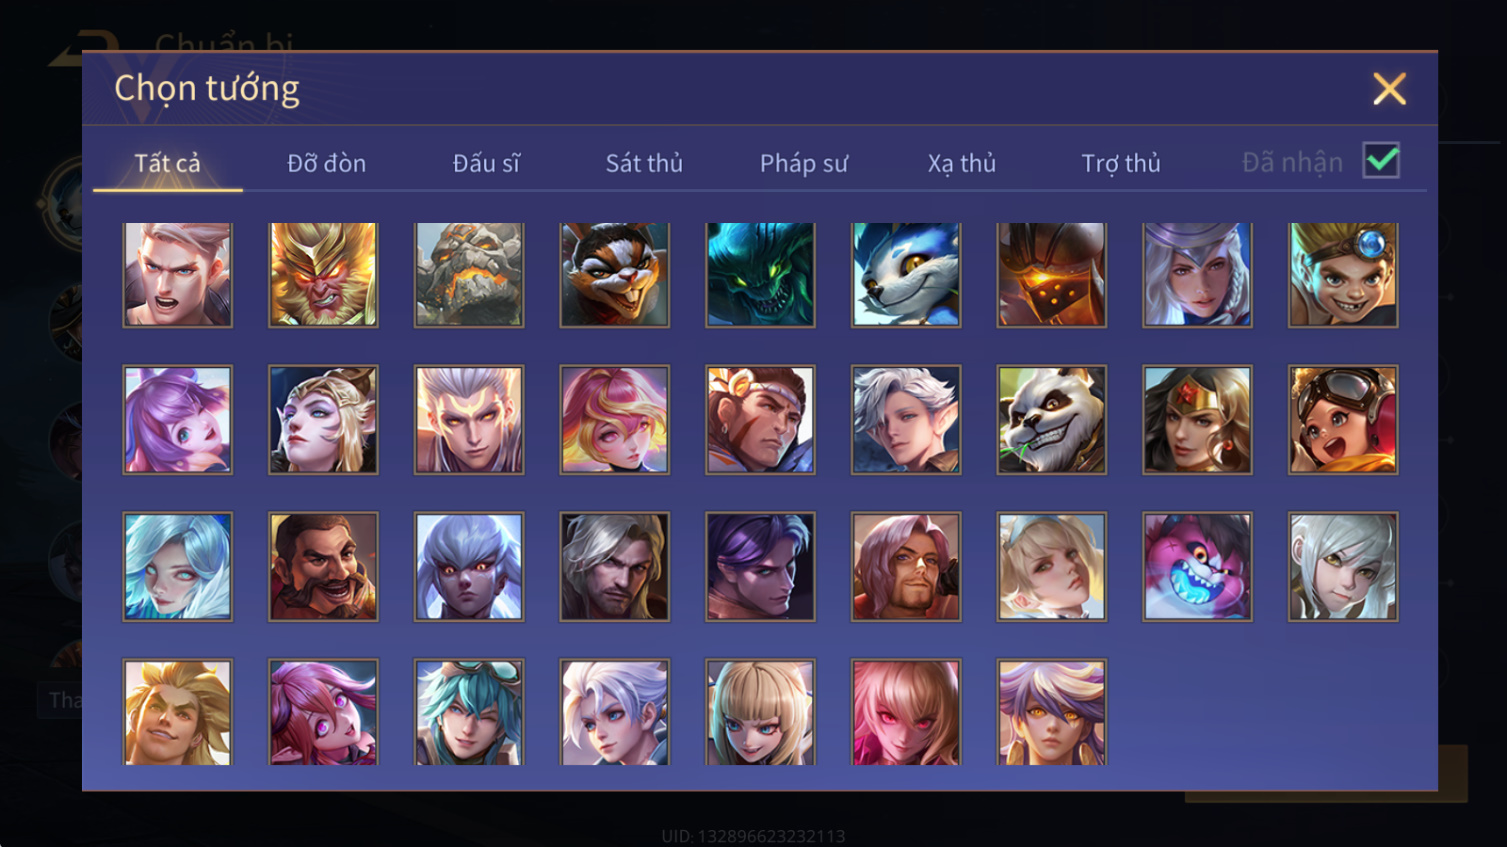
Task: Close the Chọn tướng dialog
Action: (1389, 89)
